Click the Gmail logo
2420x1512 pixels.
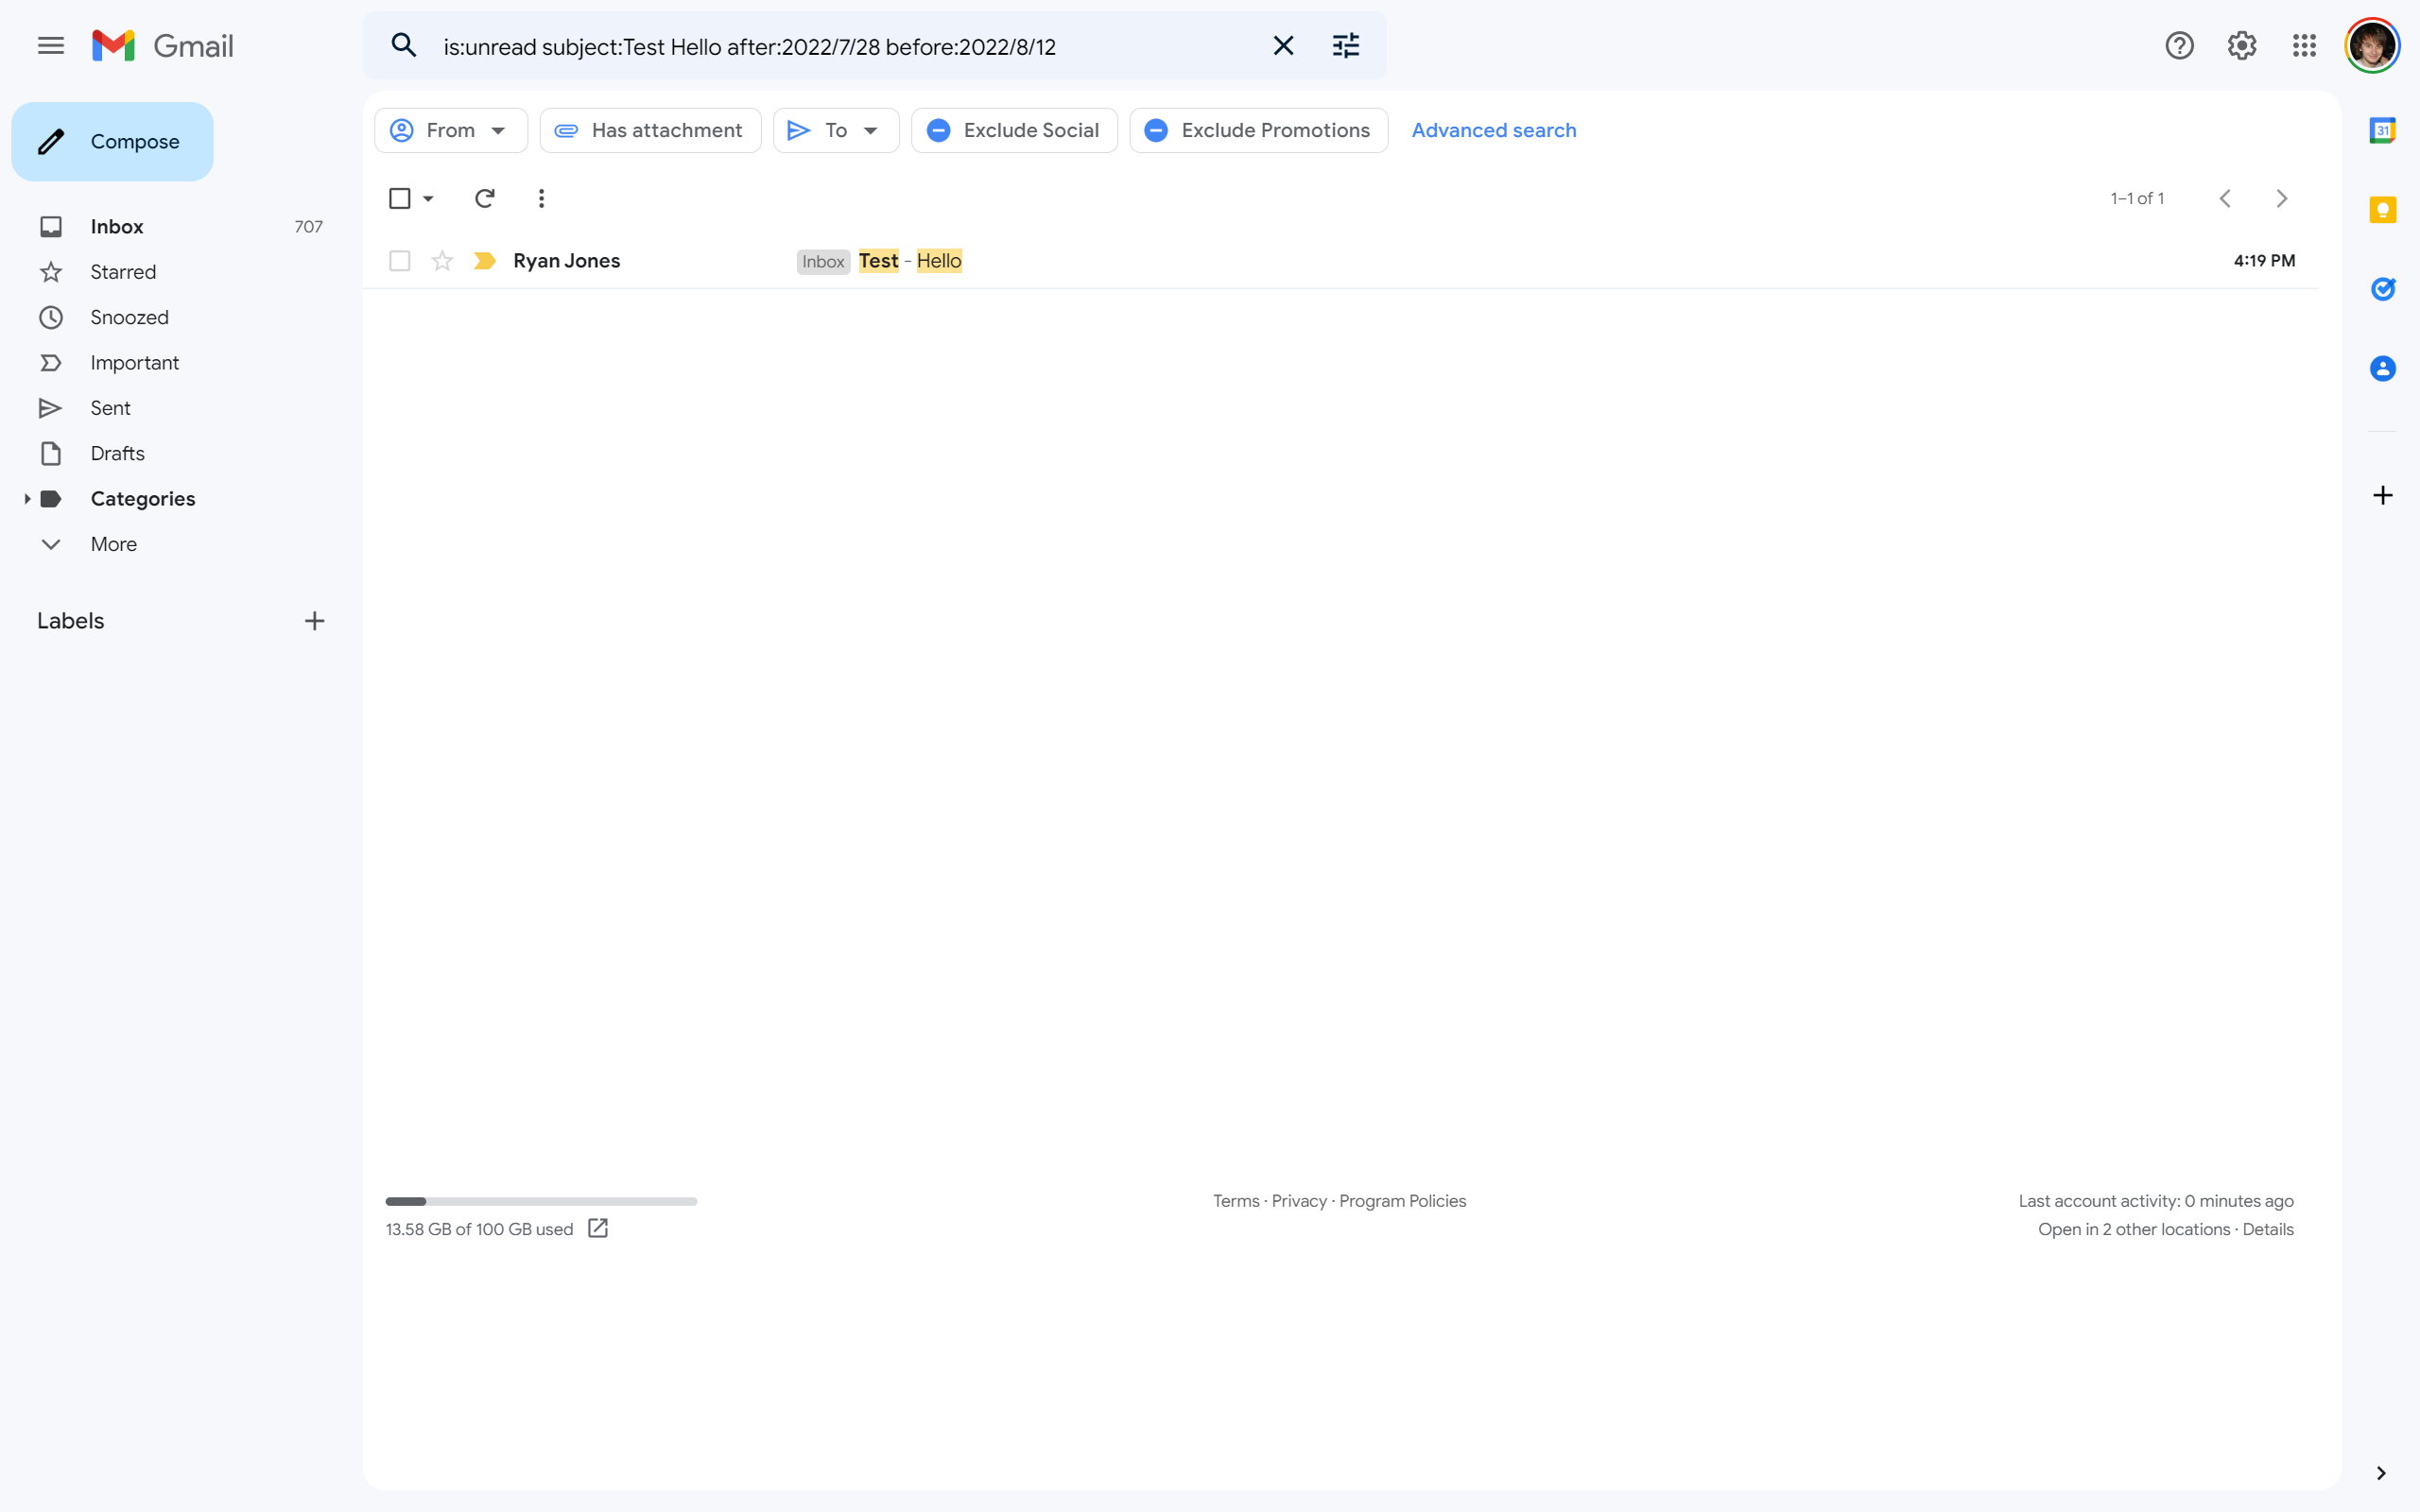click(x=162, y=46)
